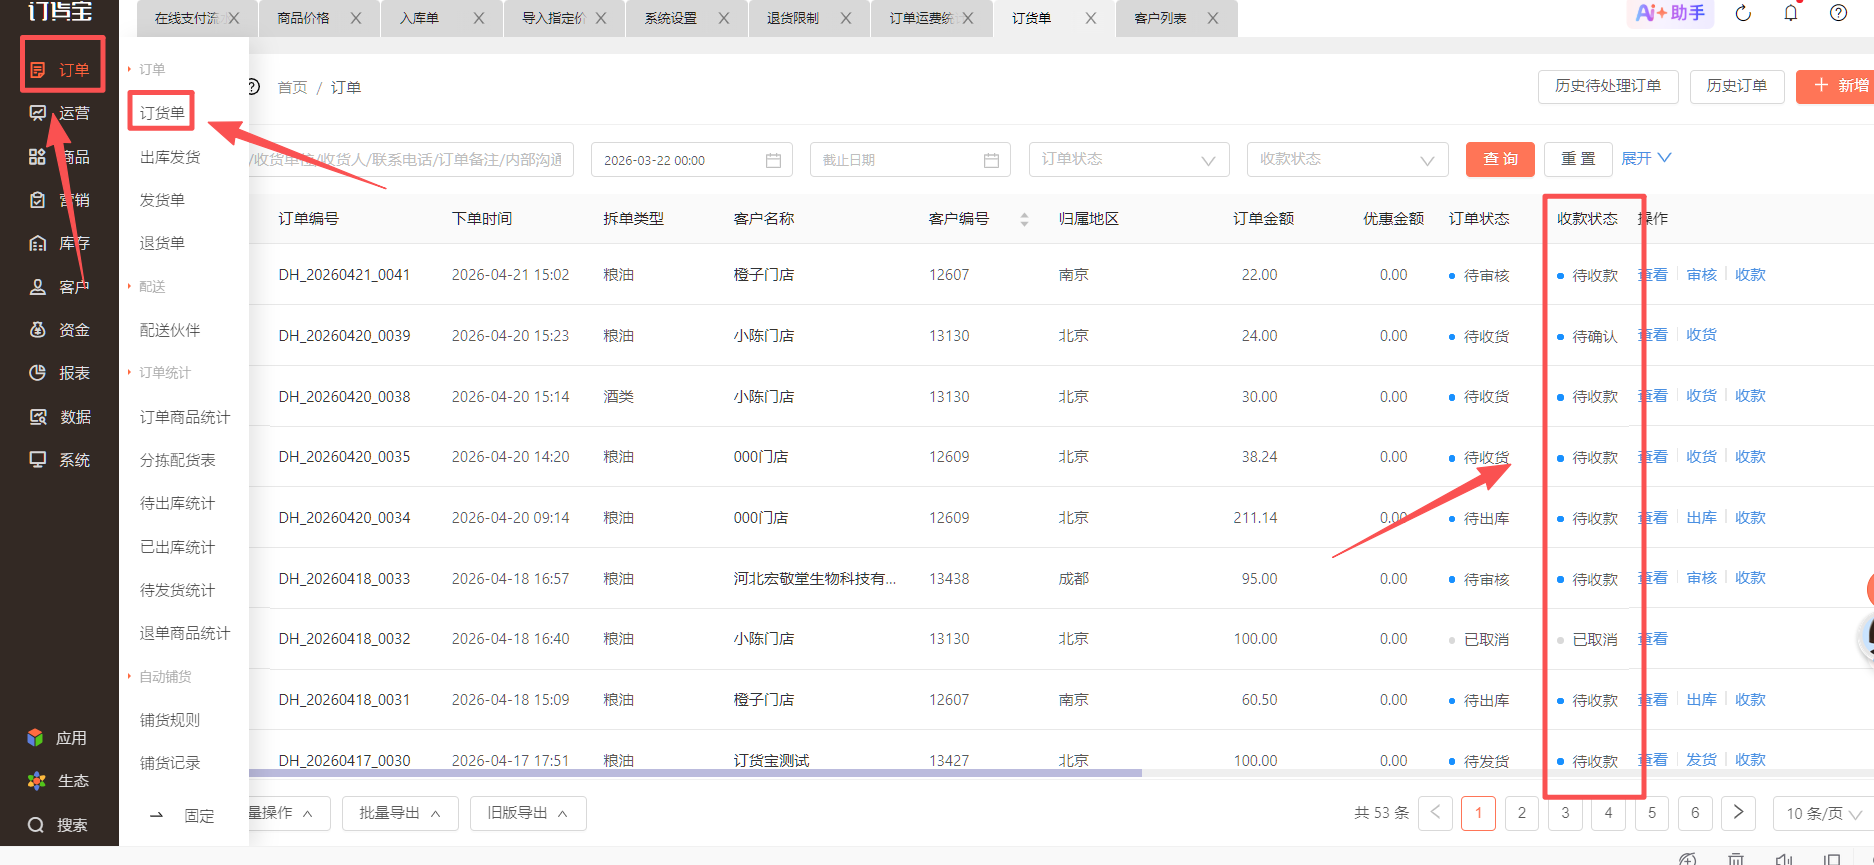Image resolution: width=1874 pixels, height=865 pixels.
Task: Open 历史订单 list
Action: point(1737,86)
